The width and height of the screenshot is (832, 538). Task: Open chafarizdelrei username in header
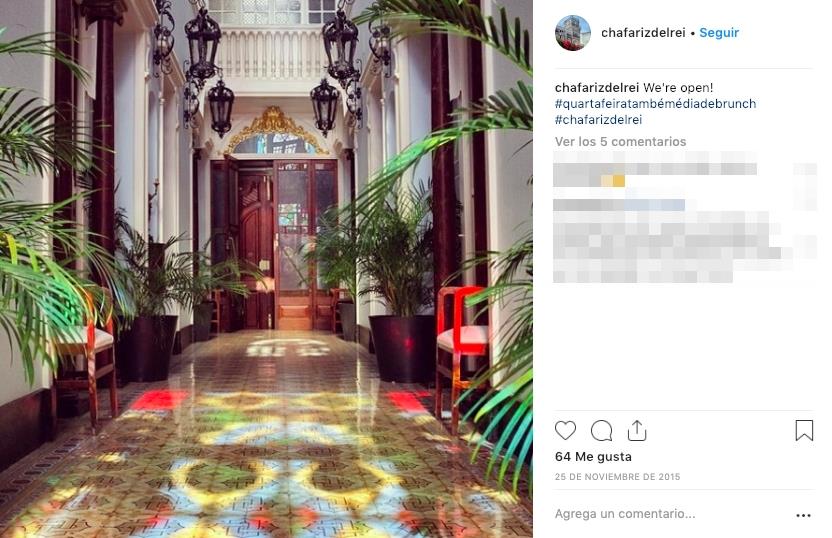[x=643, y=33]
